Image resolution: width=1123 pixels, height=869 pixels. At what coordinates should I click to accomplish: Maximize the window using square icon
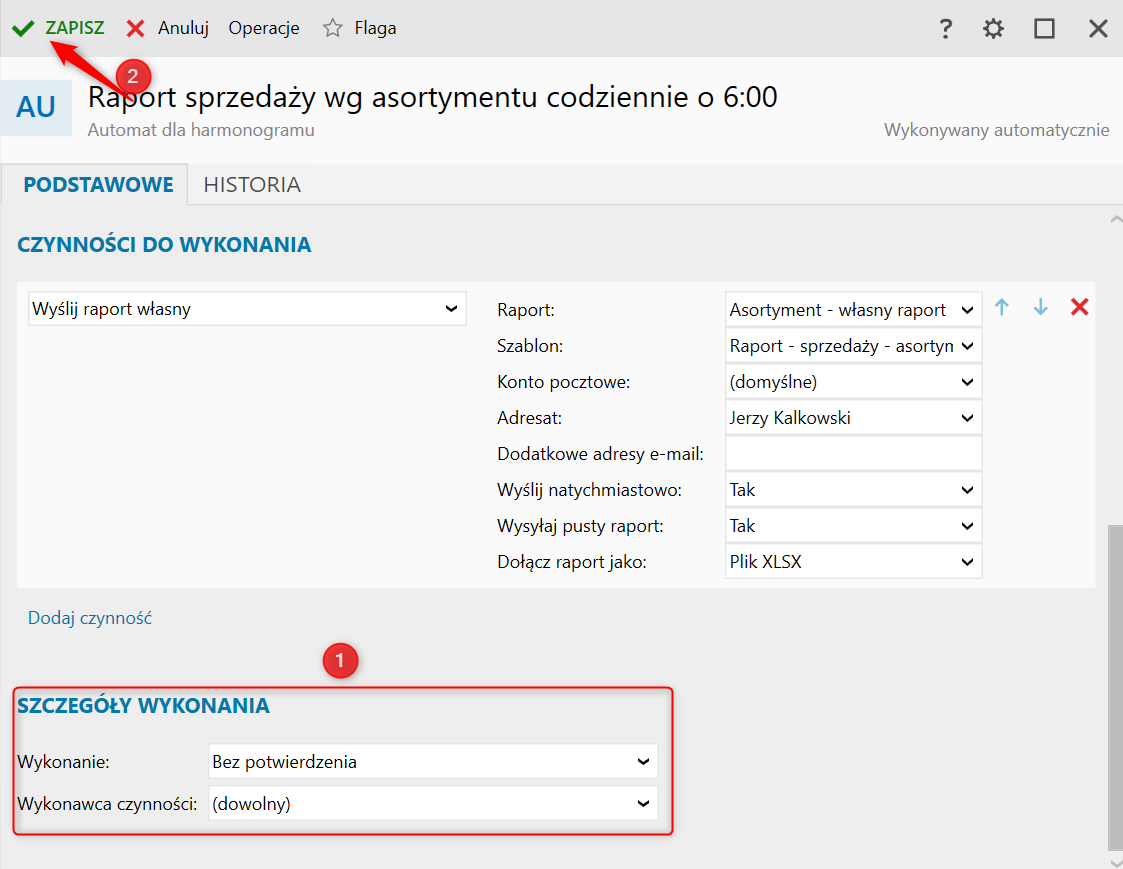(1044, 29)
